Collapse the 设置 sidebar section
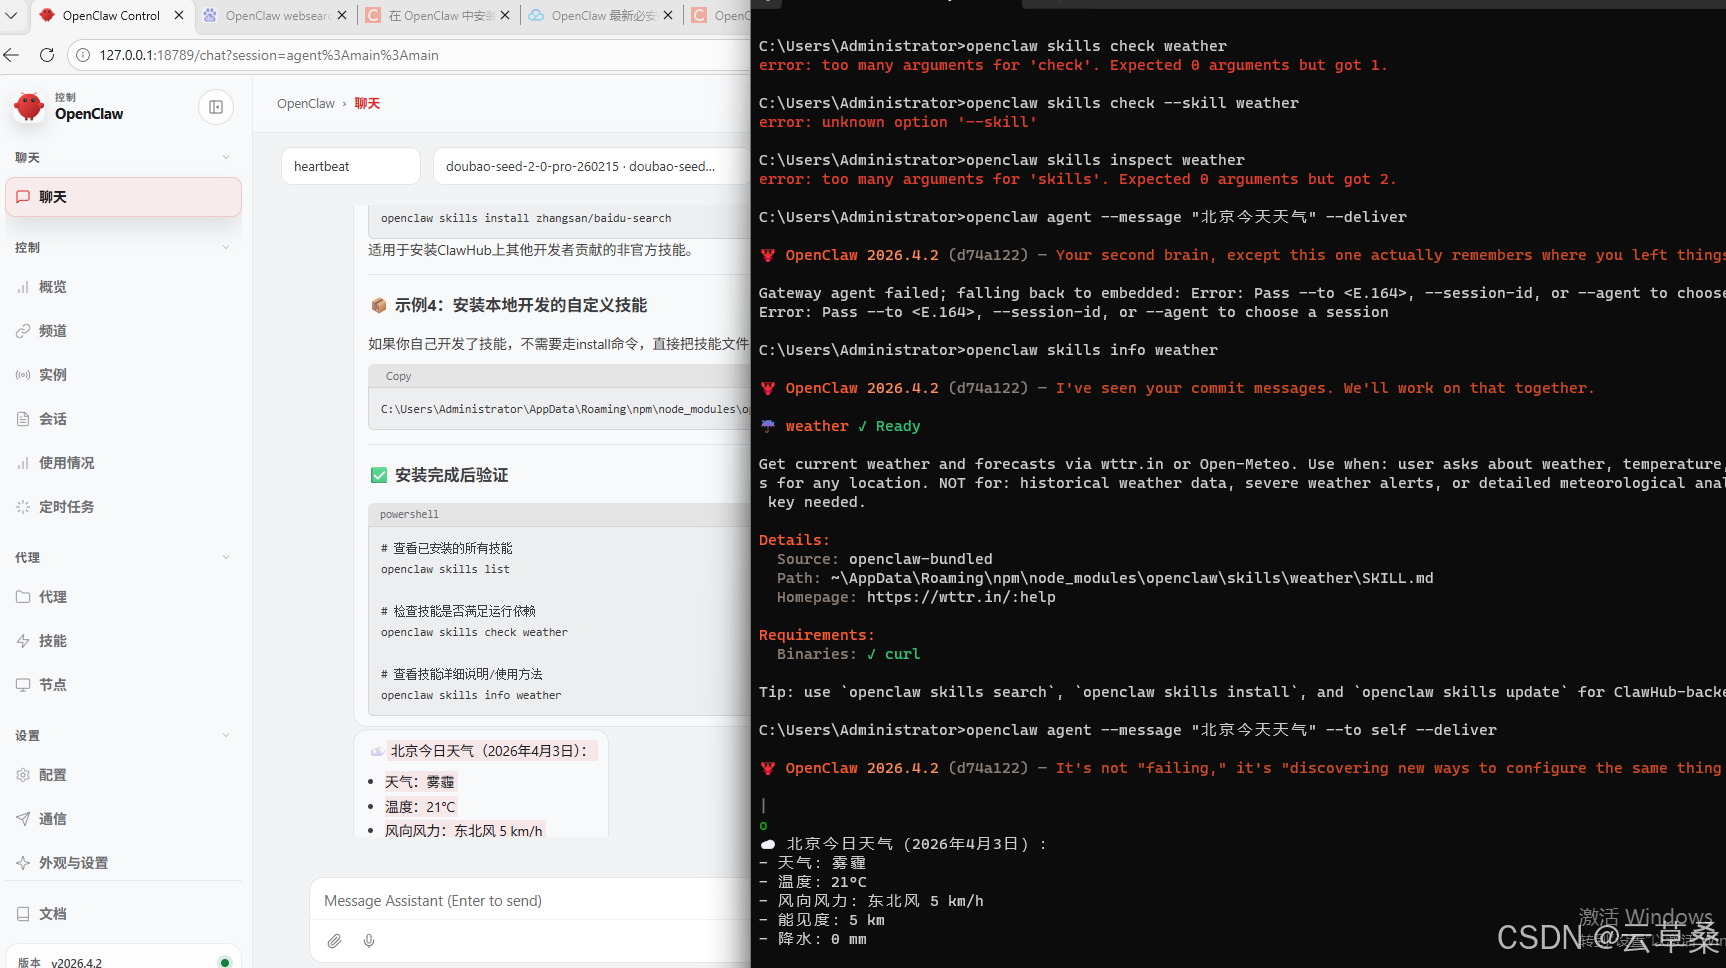 click(x=226, y=735)
